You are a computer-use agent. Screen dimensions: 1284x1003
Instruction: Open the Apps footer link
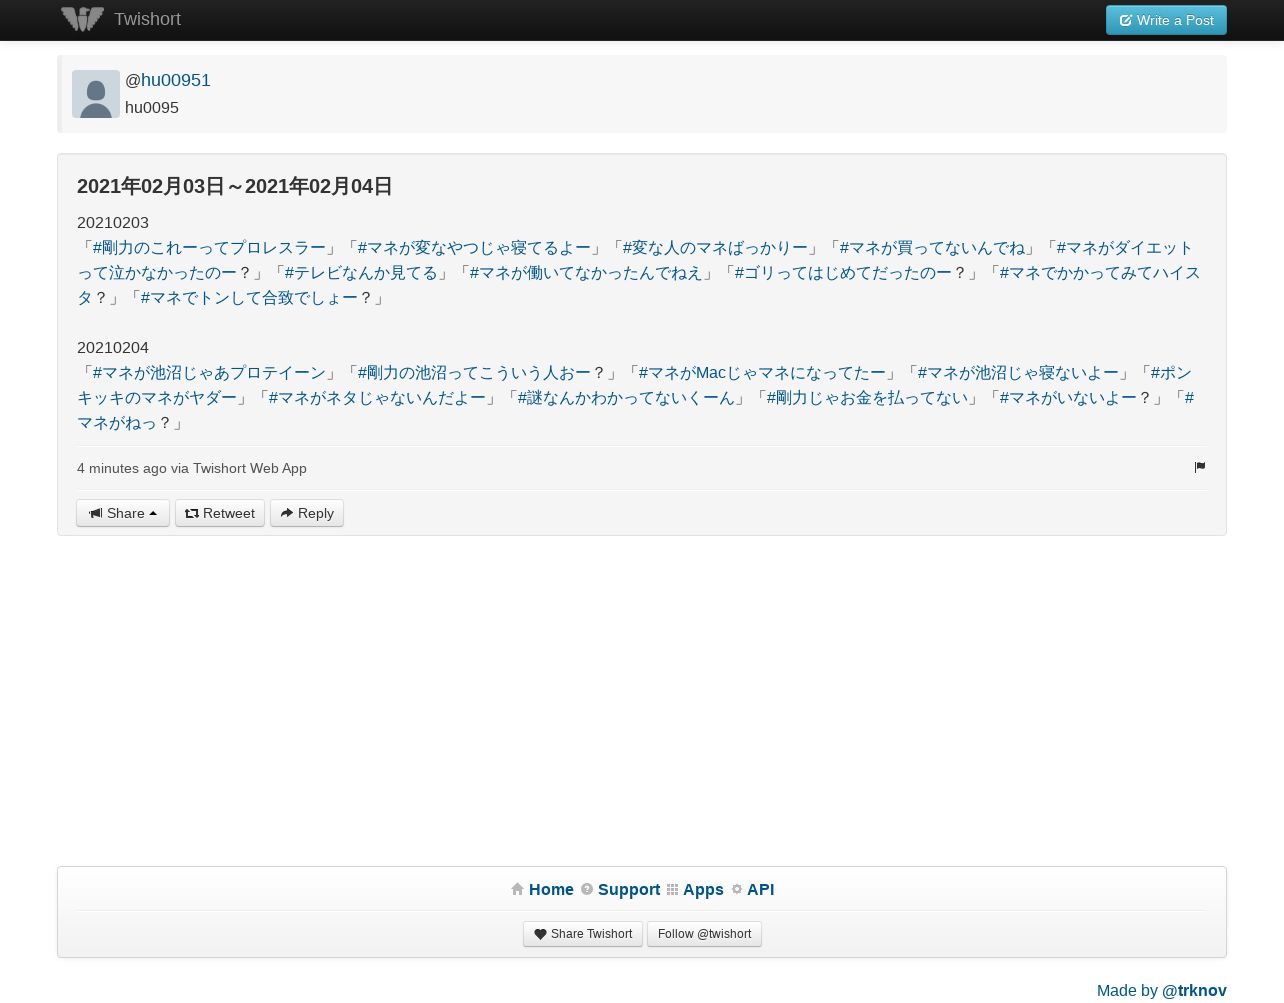click(x=703, y=889)
